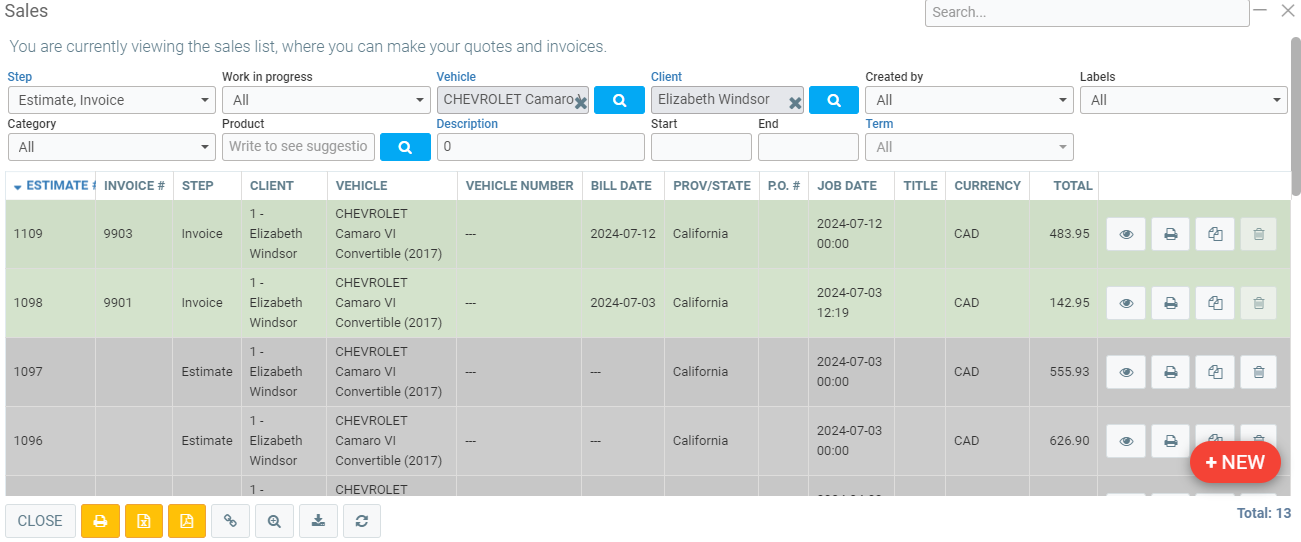The height and width of the screenshot is (542, 1301).
Task: Export sales list to PDF
Action: click(187, 521)
